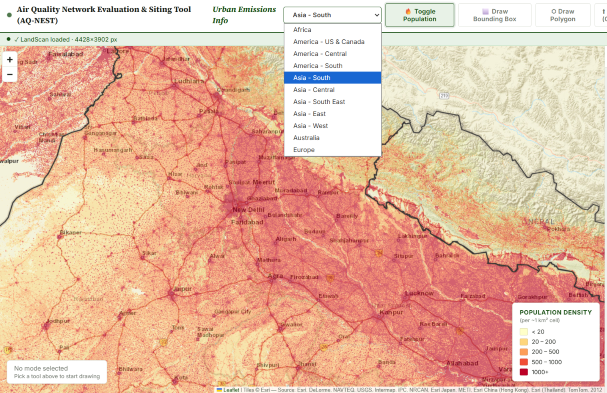The image size is (607, 393).
Task: Zoom in on the map
Action: click(10, 60)
